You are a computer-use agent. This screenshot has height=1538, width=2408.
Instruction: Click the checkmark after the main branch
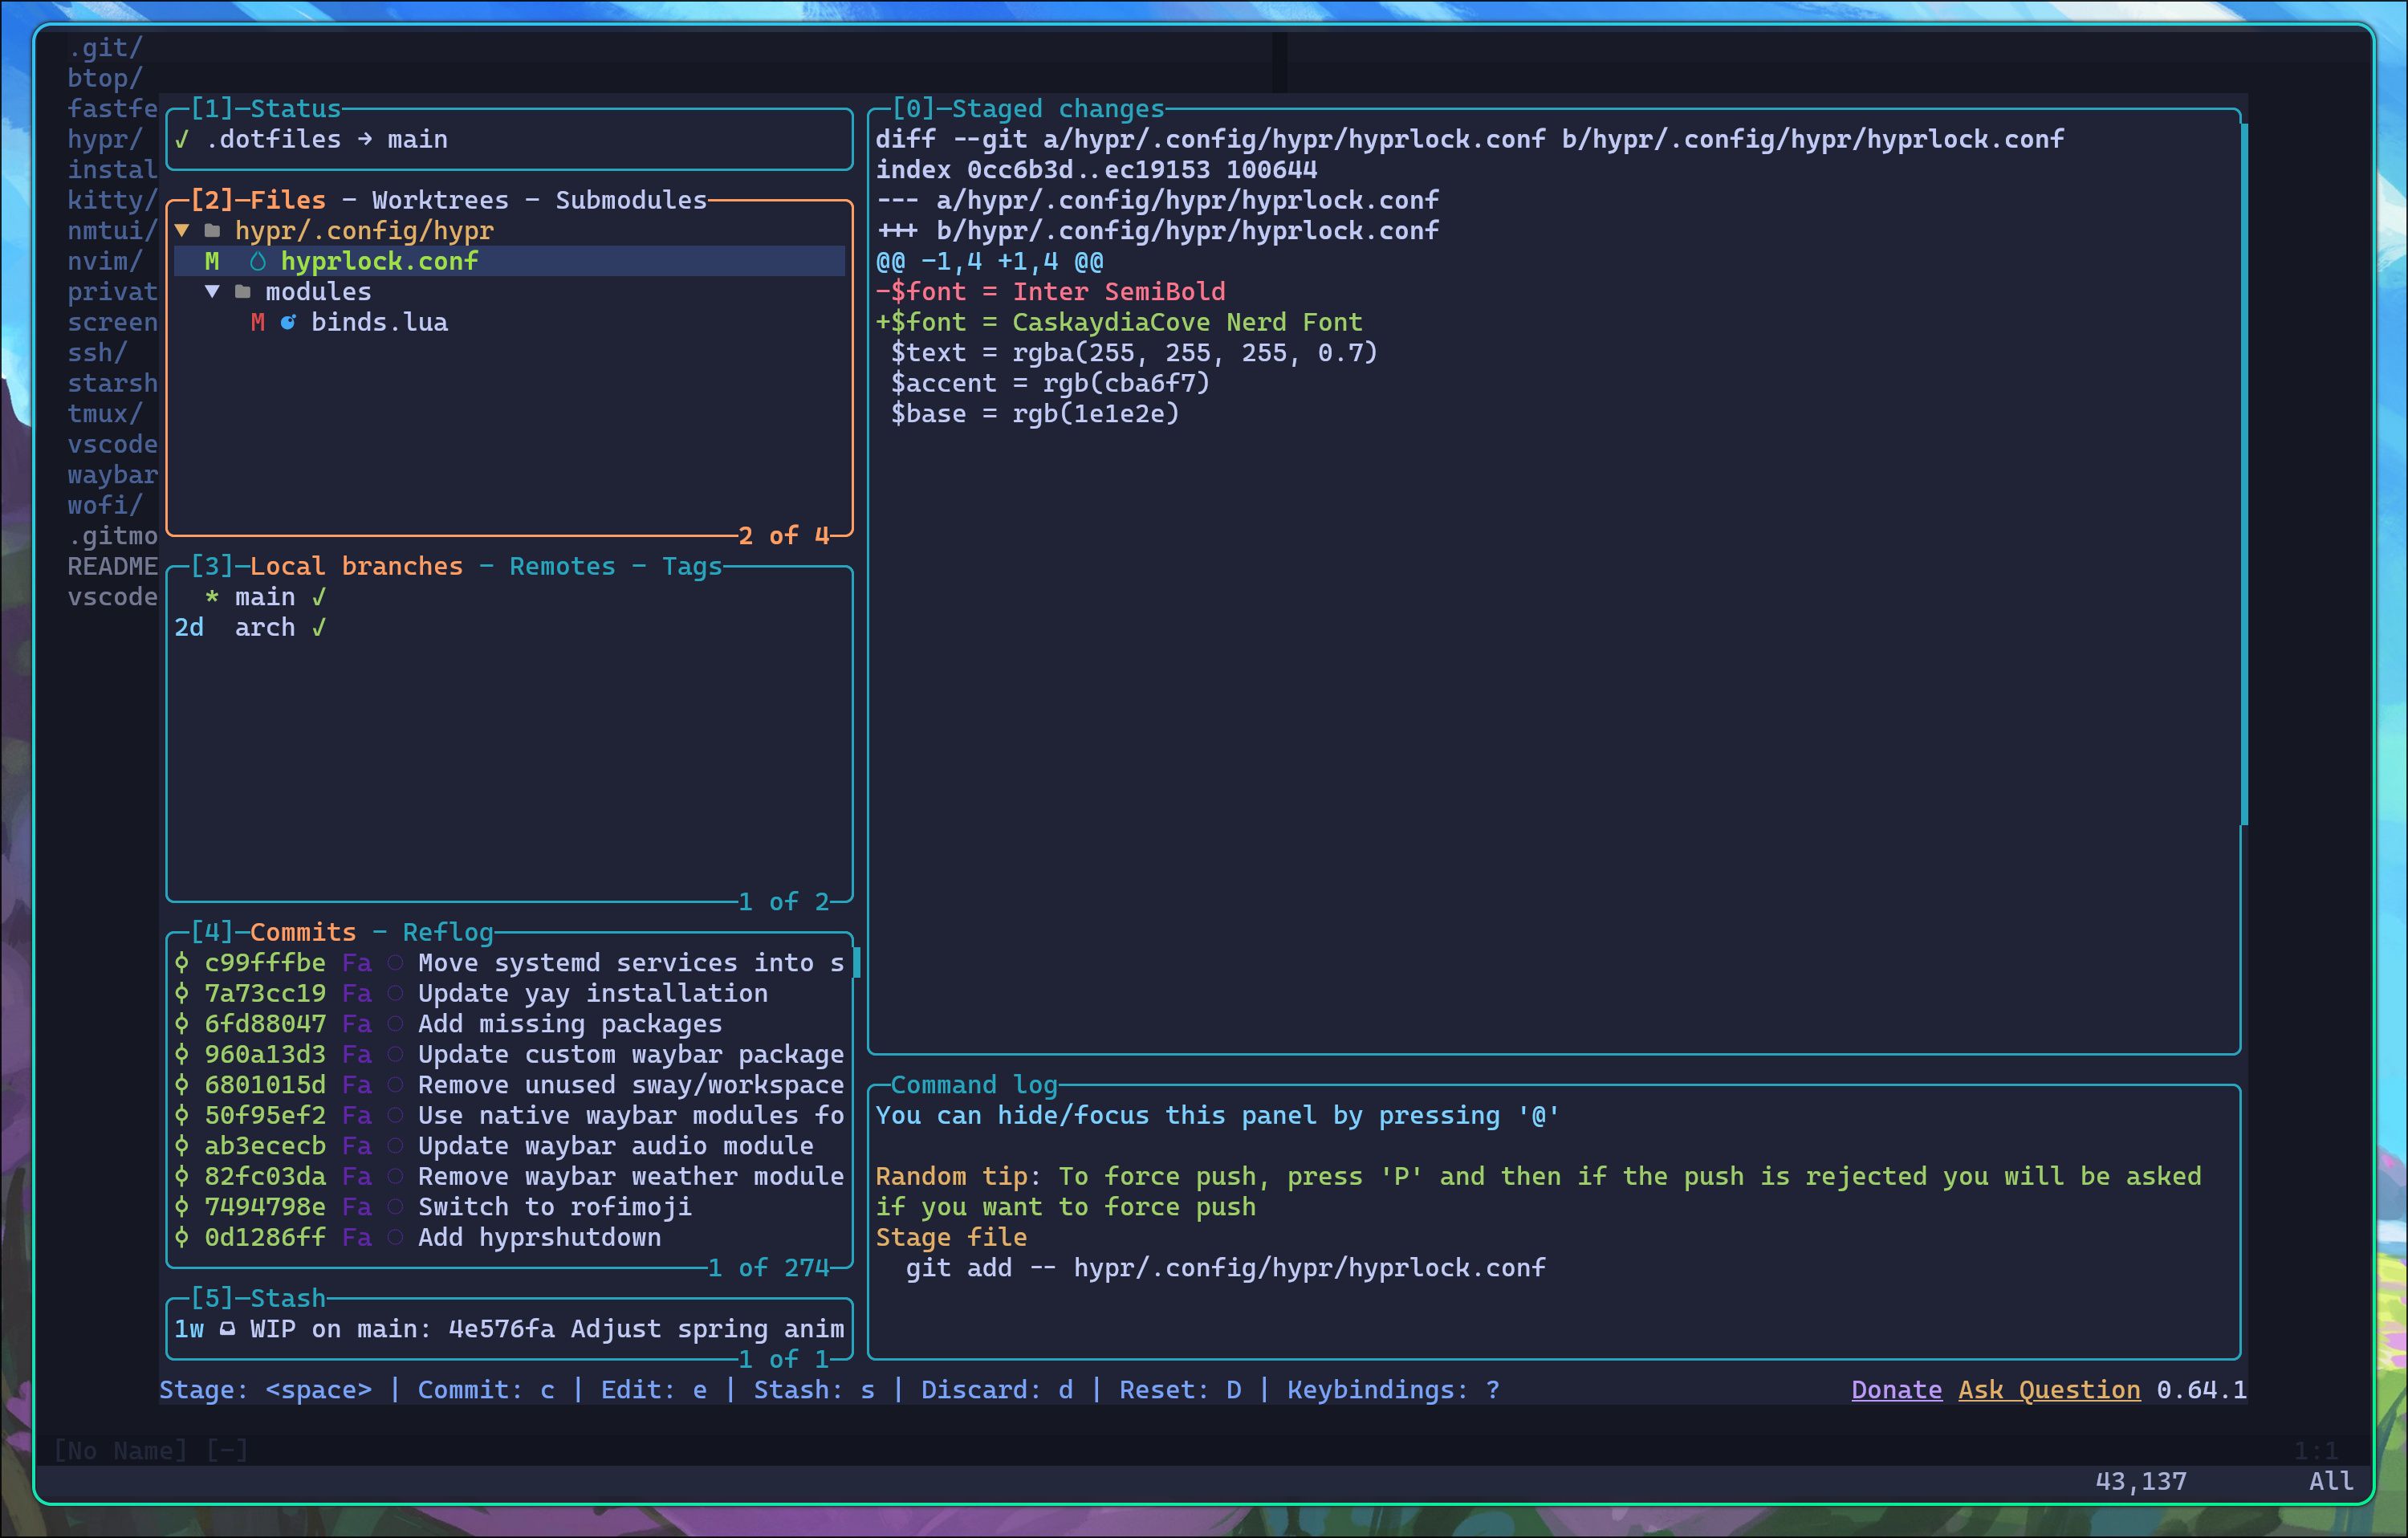[319, 598]
